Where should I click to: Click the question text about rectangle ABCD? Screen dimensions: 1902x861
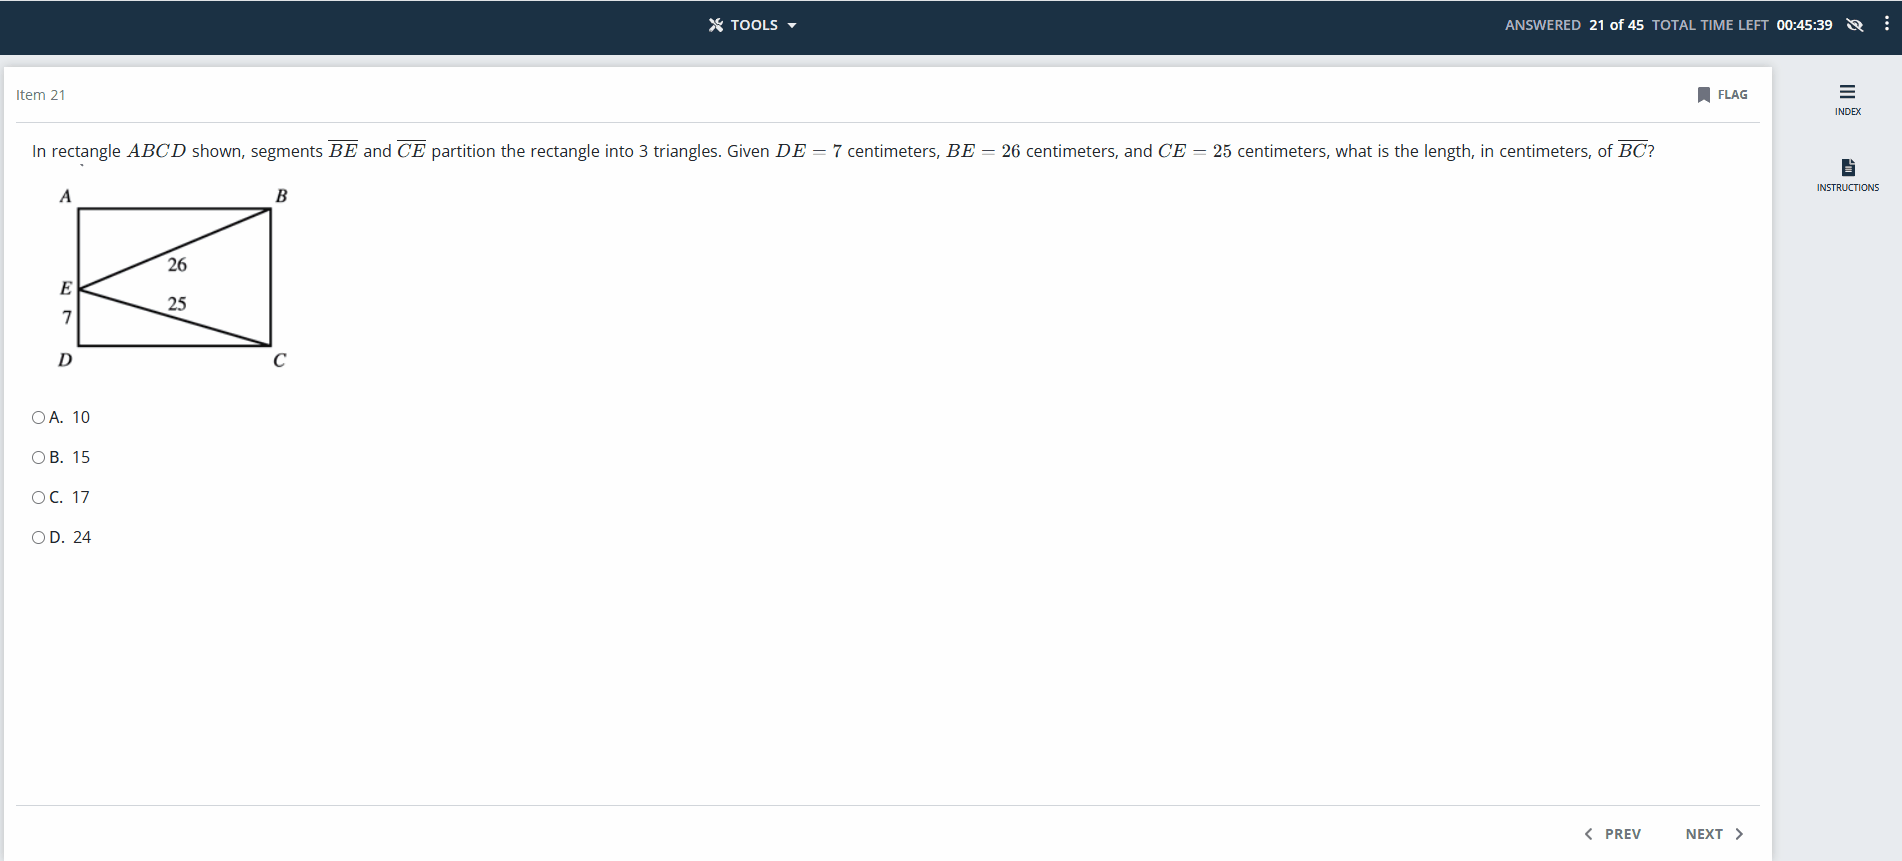pyautogui.click(x=843, y=151)
